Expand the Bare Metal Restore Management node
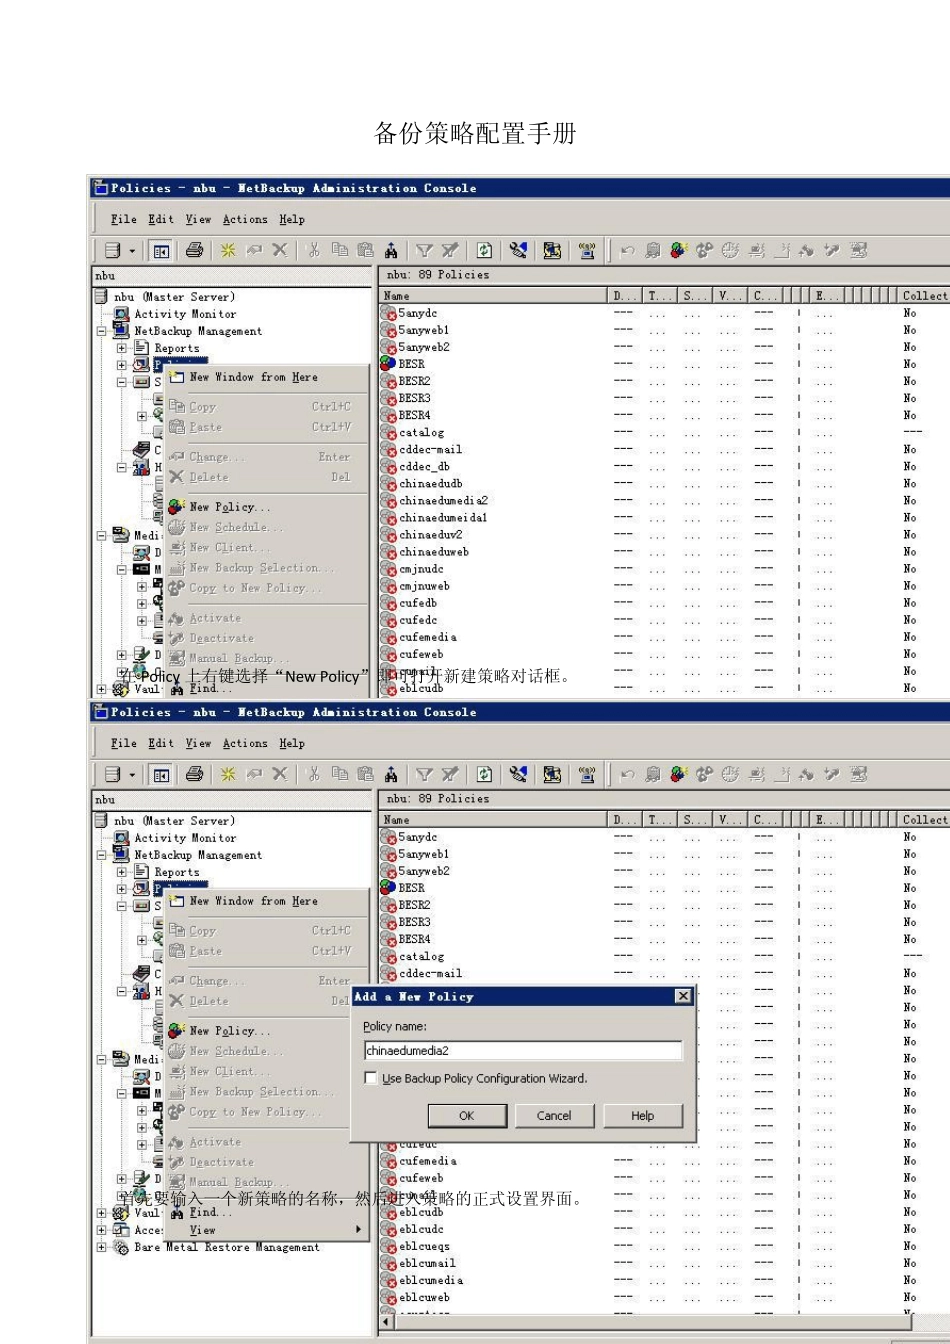Viewport: 950px width, 1344px height. tap(102, 1247)
